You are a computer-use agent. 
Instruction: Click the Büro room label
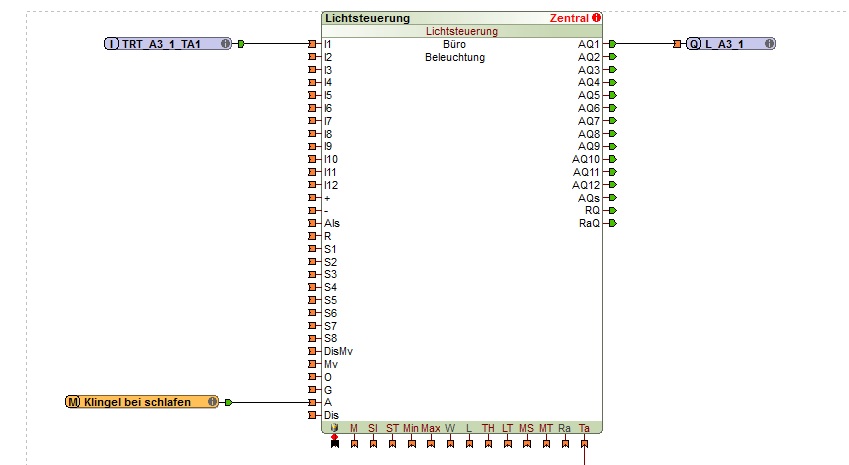pyautogui.click(x=454, y=44)
